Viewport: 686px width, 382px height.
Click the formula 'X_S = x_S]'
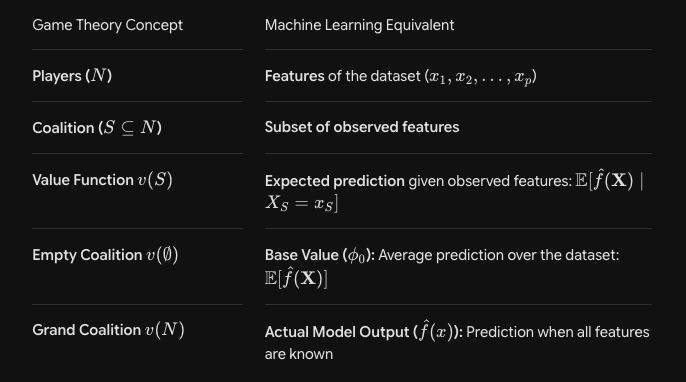[x=301, y=203]
